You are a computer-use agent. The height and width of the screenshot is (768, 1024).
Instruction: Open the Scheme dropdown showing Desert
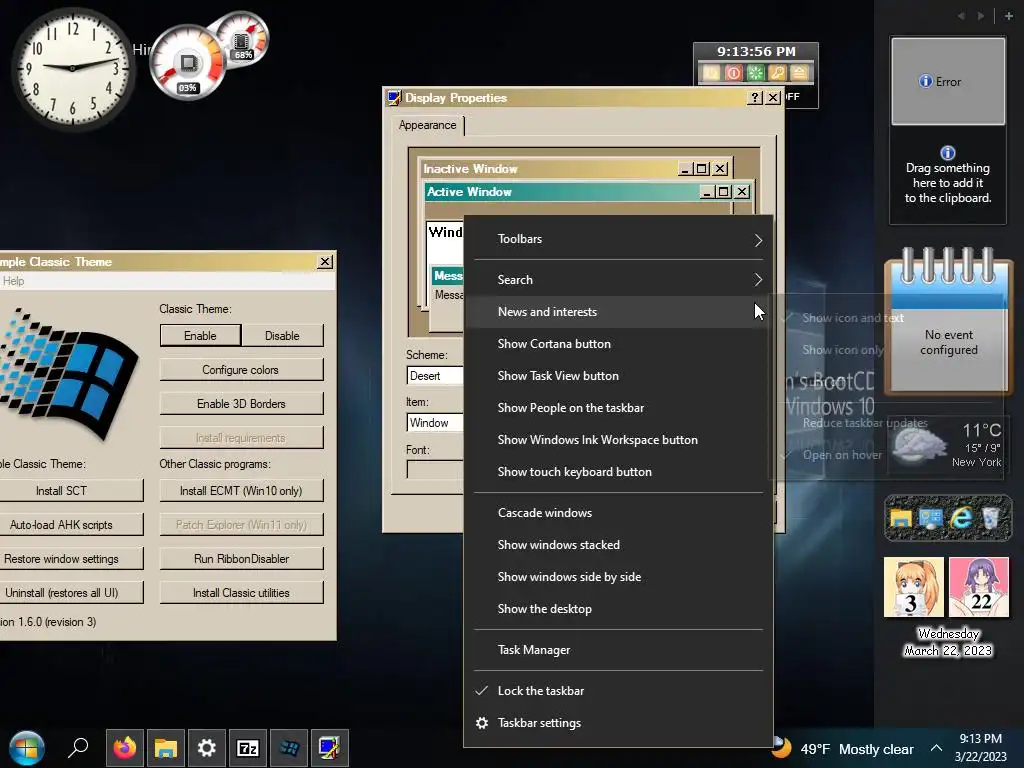(x=435, y=376)
